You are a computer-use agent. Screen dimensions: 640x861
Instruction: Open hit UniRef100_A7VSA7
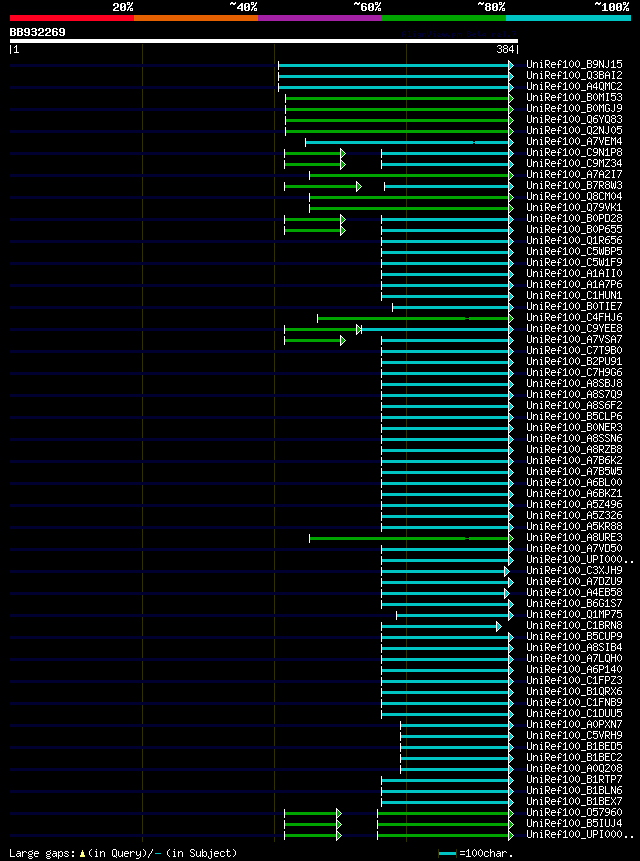tap(574, 339)
